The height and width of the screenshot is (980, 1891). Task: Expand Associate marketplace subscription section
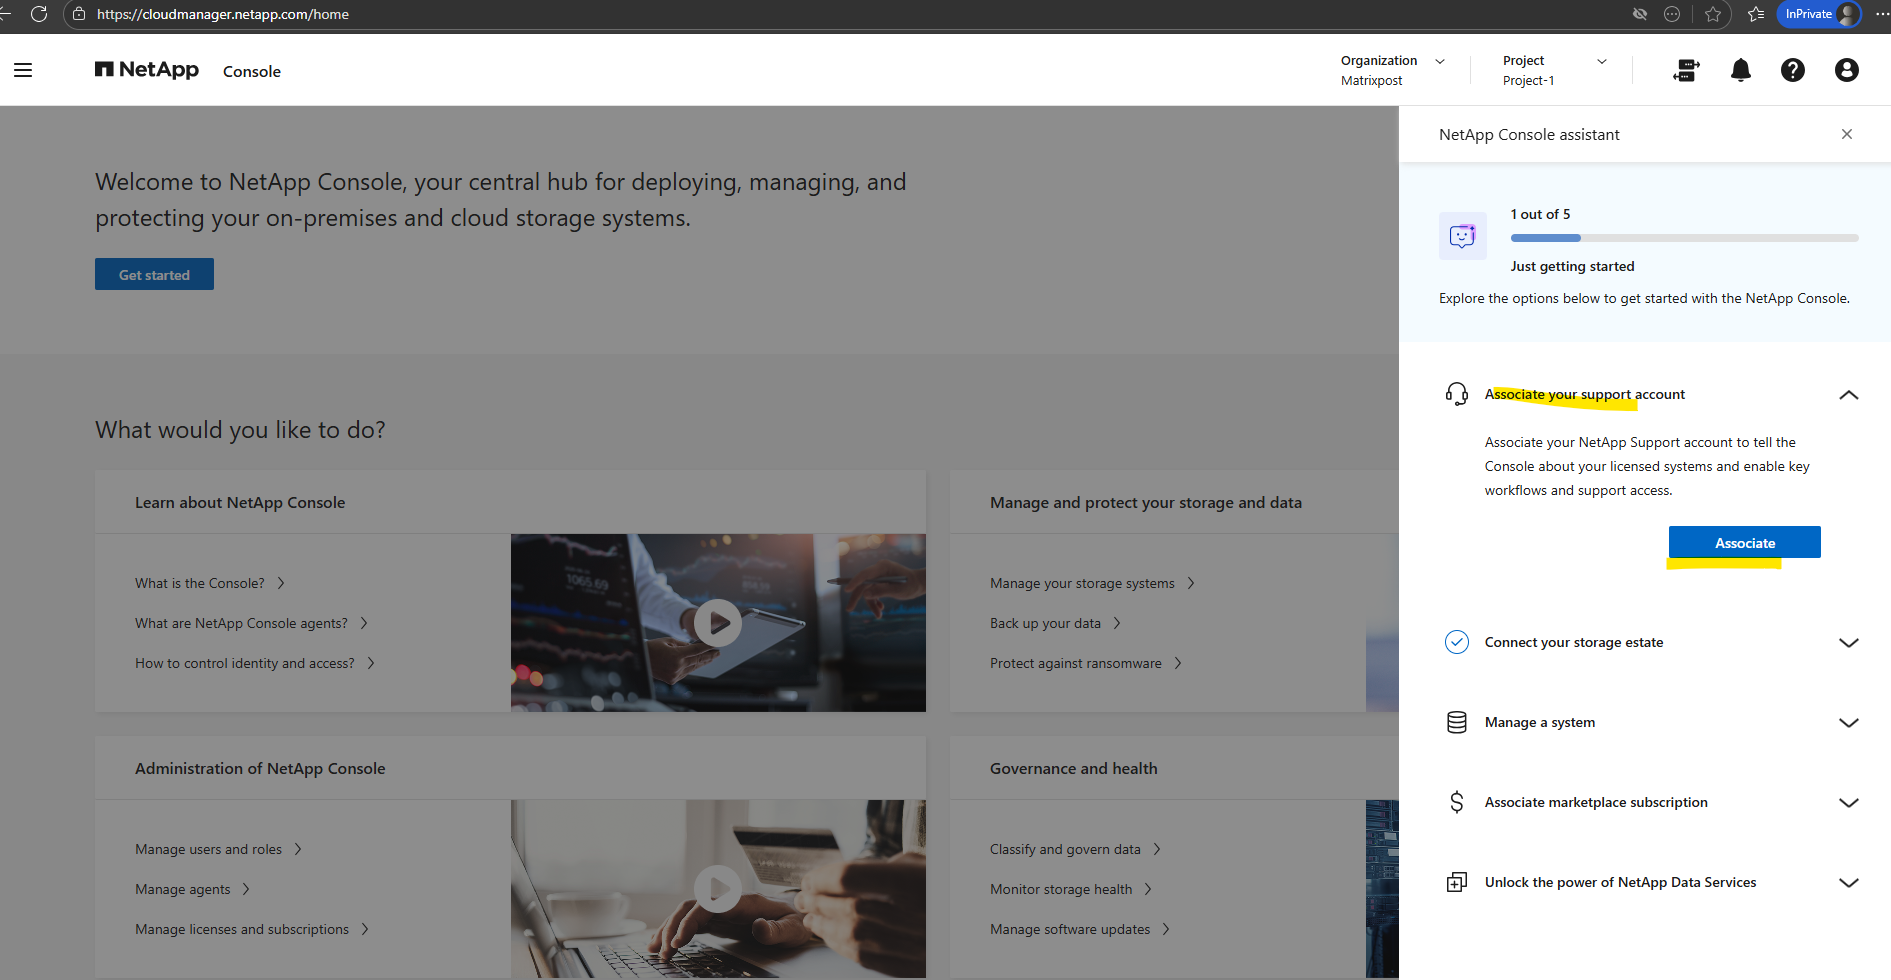1849,803
